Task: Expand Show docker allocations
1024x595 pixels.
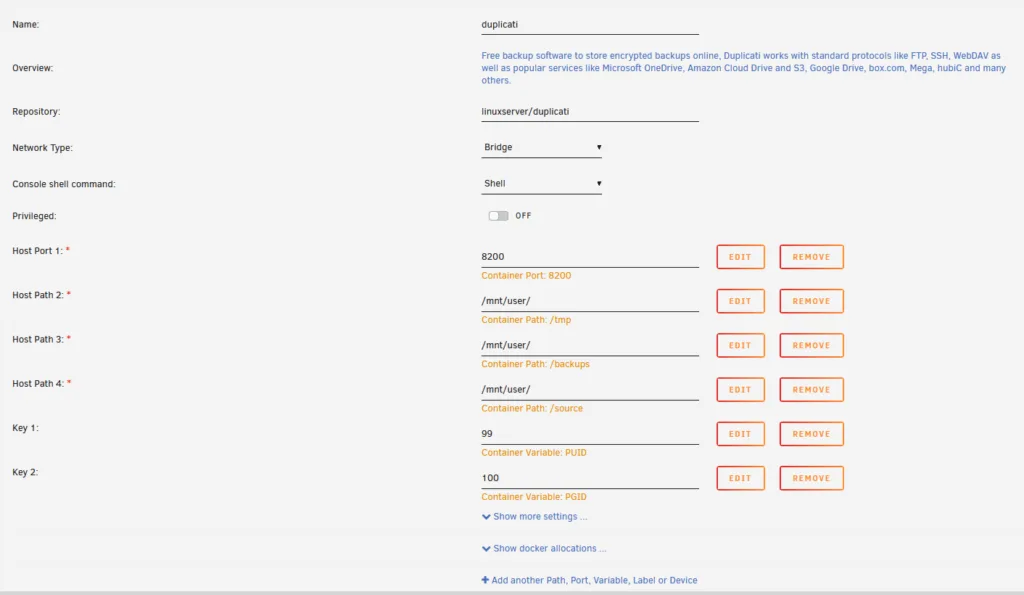Action: tap(544, 549)
